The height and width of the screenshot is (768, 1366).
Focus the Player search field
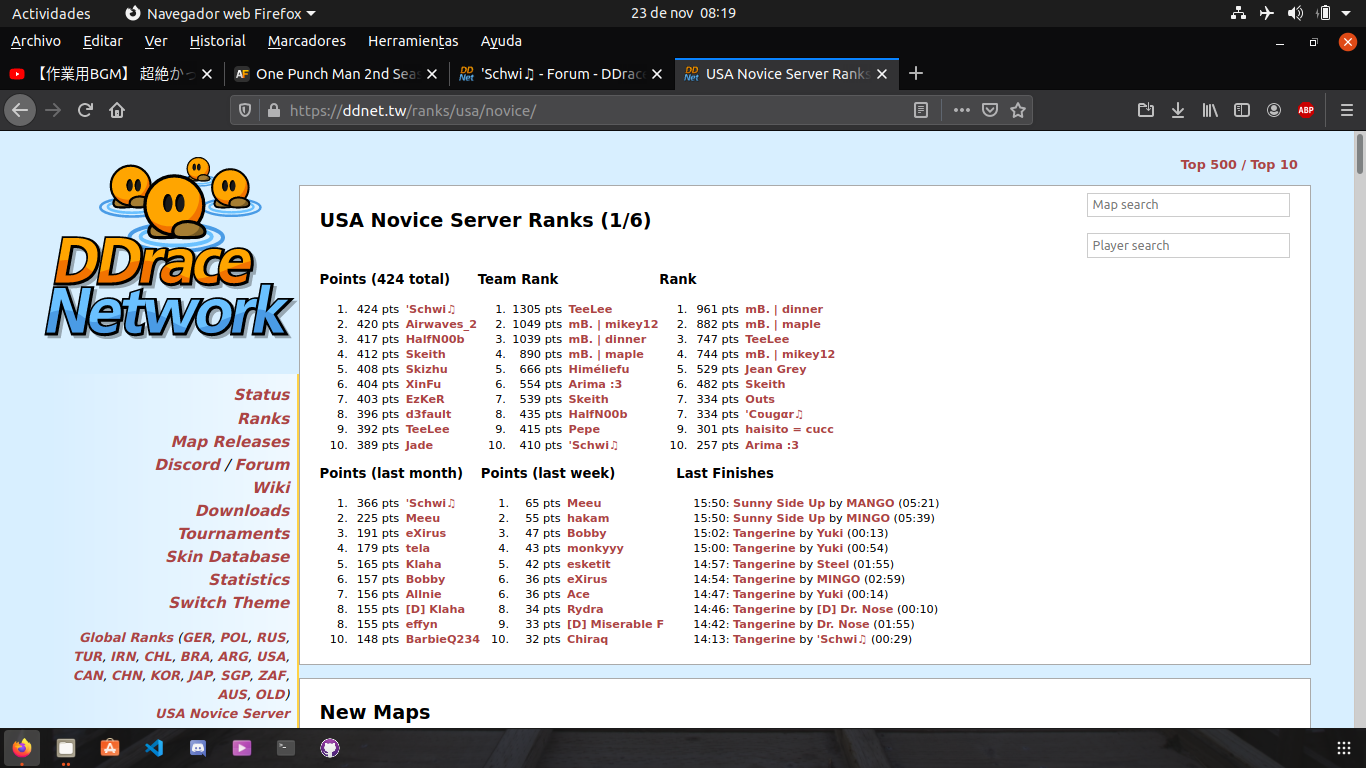[1187, 246]
